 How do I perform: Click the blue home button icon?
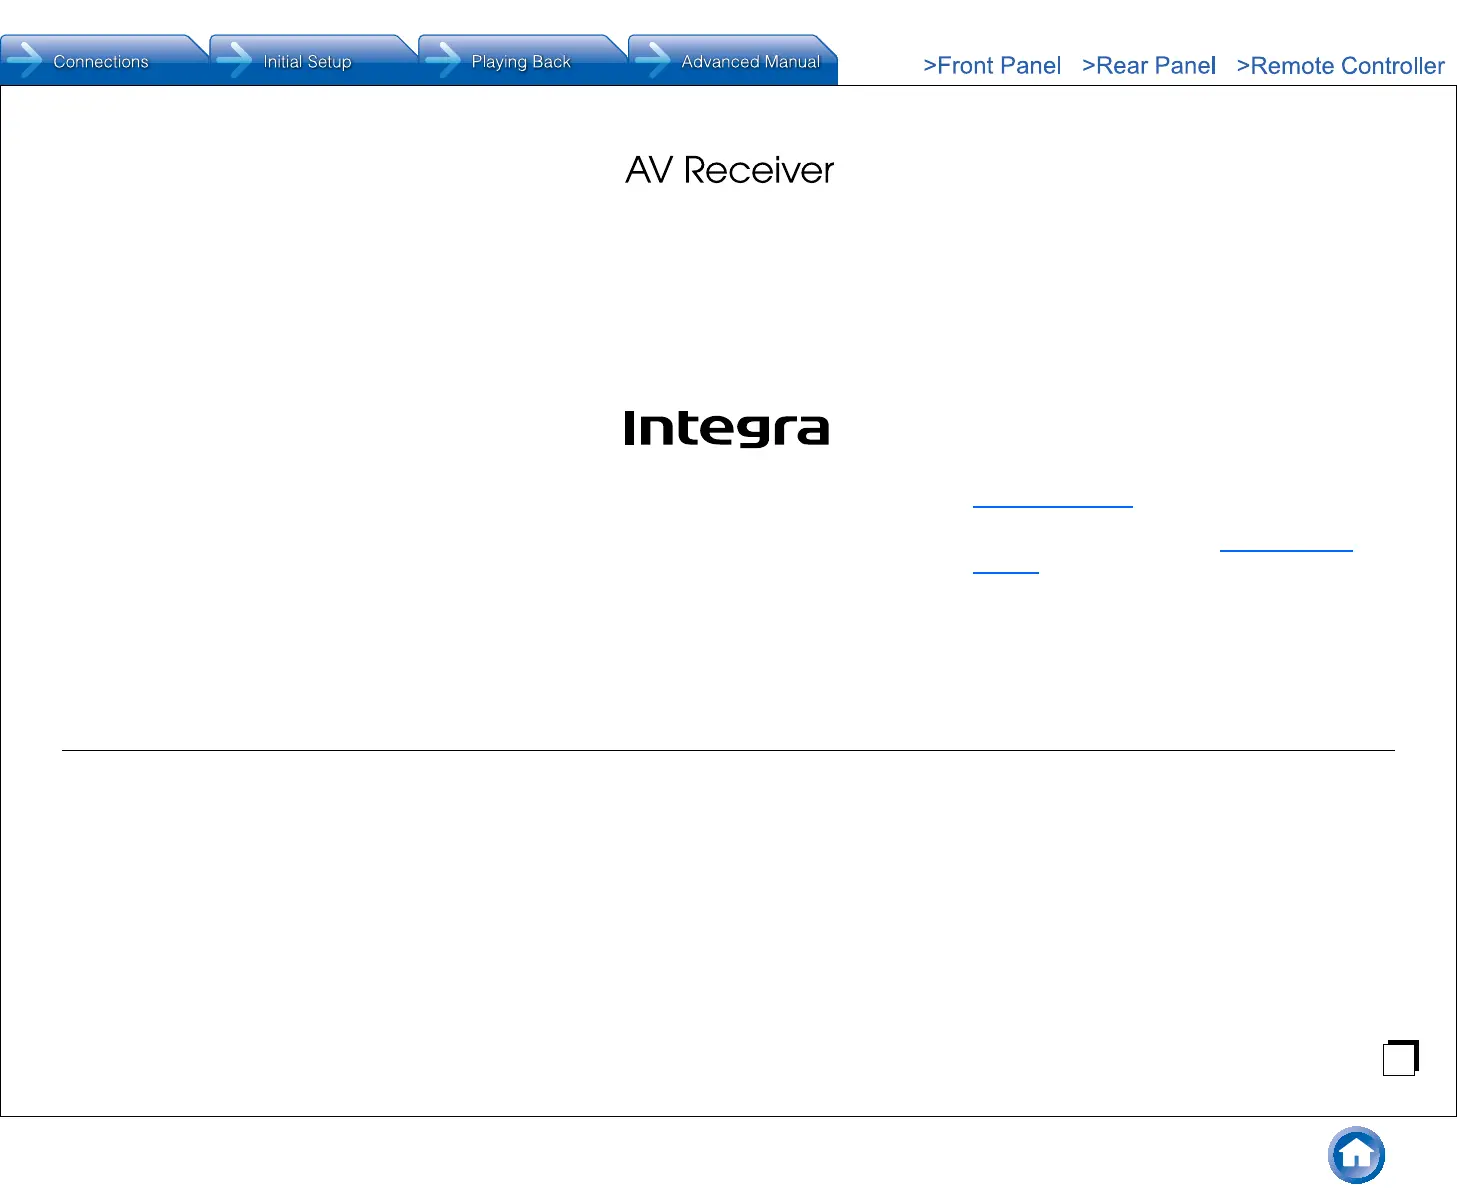click(x=1356, y=1155)
